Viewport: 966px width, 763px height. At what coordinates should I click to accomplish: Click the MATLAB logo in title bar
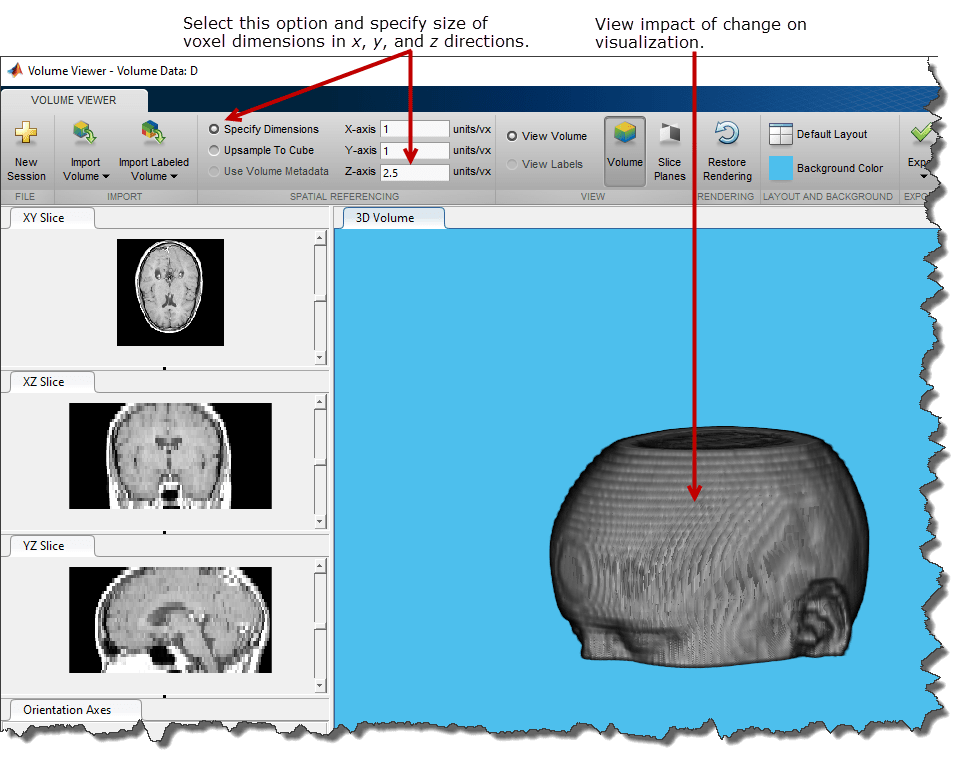pyautogui.click(x=15, y=70)
